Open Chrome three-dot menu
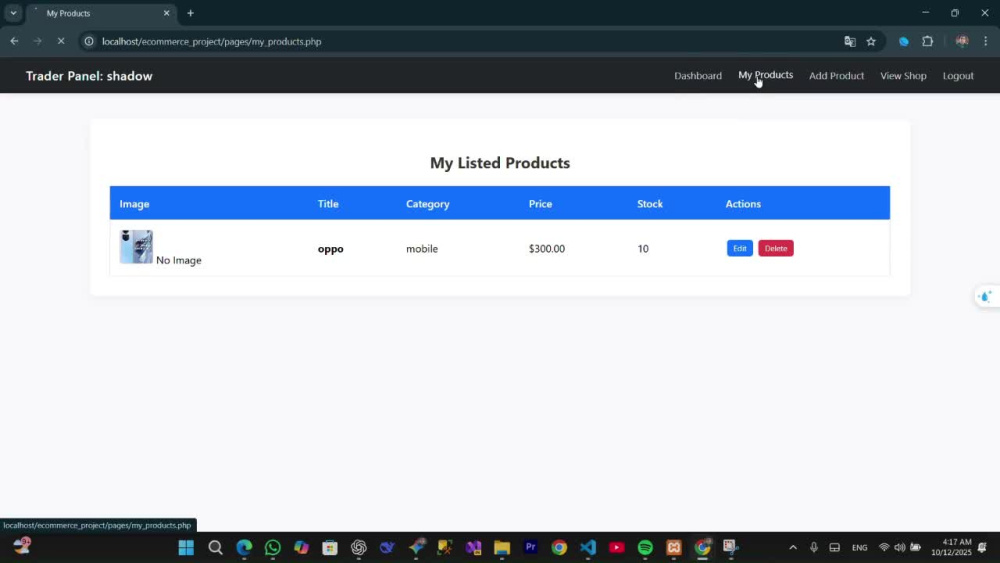The height and width of the screenshot is (563, 1000). tap(985, 41)
